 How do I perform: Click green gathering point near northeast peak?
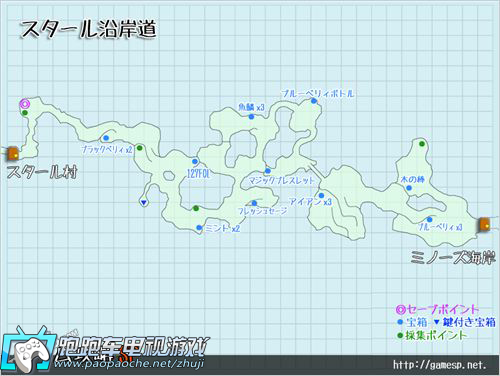tap(422, 144)
